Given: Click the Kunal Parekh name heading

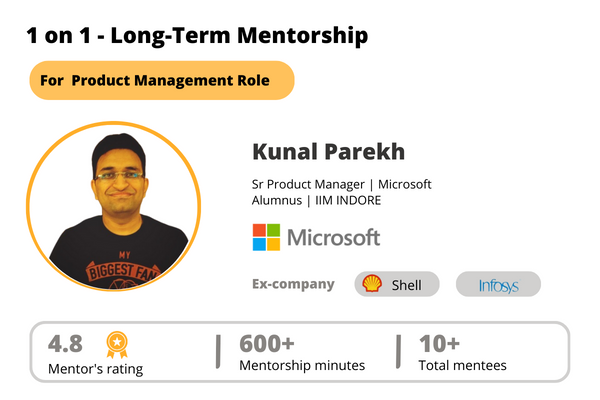Looking at the screenshot, I should tap(329, 153).
